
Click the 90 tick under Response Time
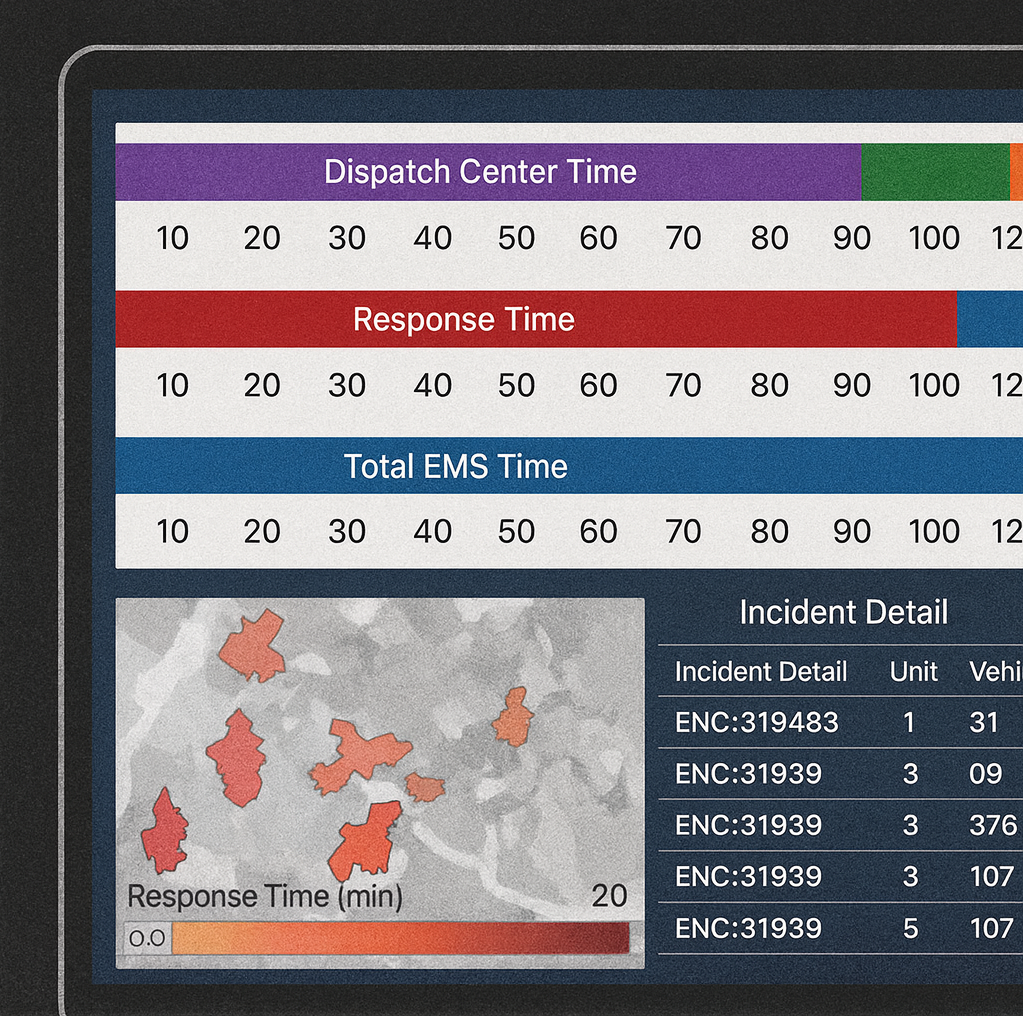(x=851, y=385)
